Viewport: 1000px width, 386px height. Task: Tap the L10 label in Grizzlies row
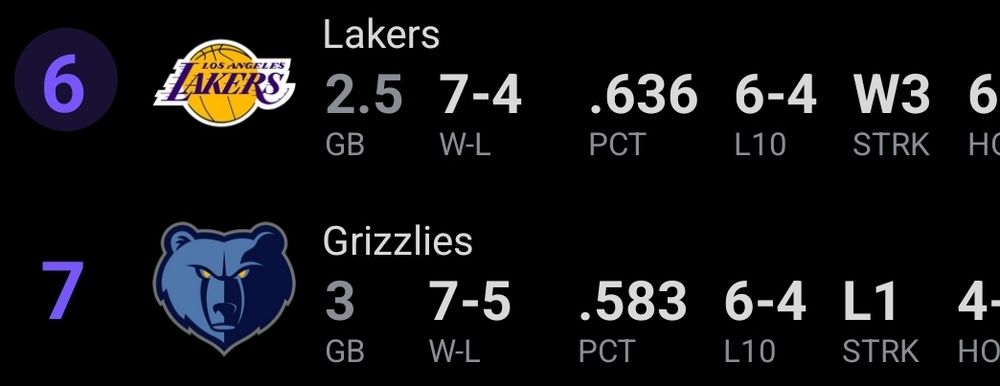[749, 352]
